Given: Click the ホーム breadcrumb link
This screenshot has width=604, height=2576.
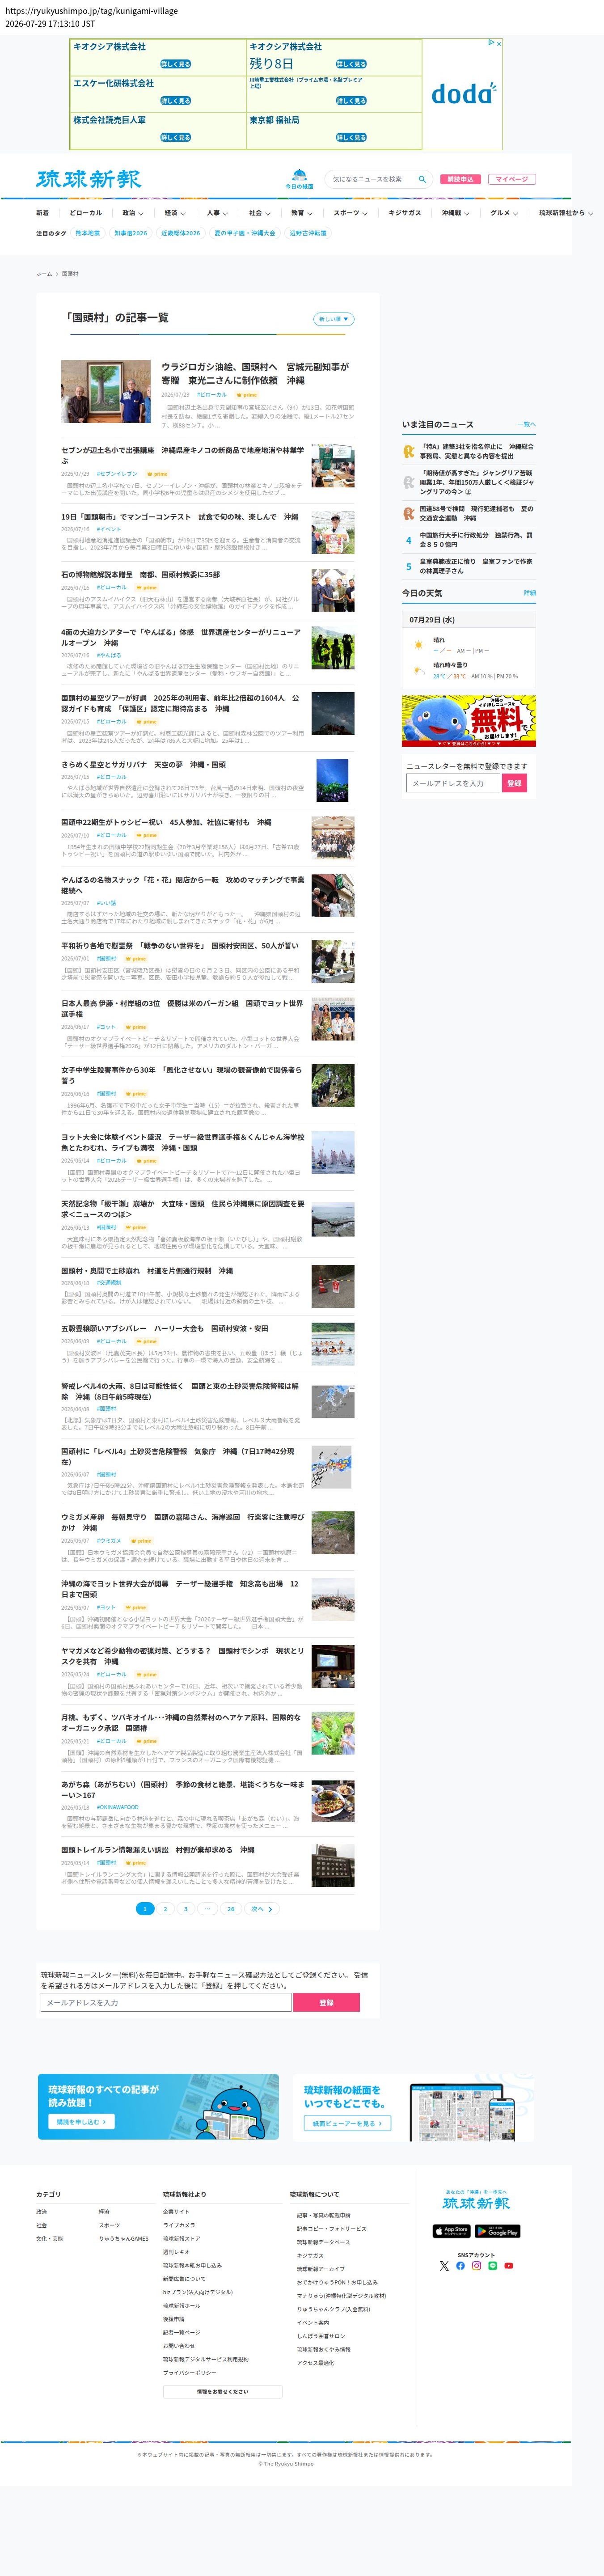Looking at the screenshot, I should click(x=44, y=274).
